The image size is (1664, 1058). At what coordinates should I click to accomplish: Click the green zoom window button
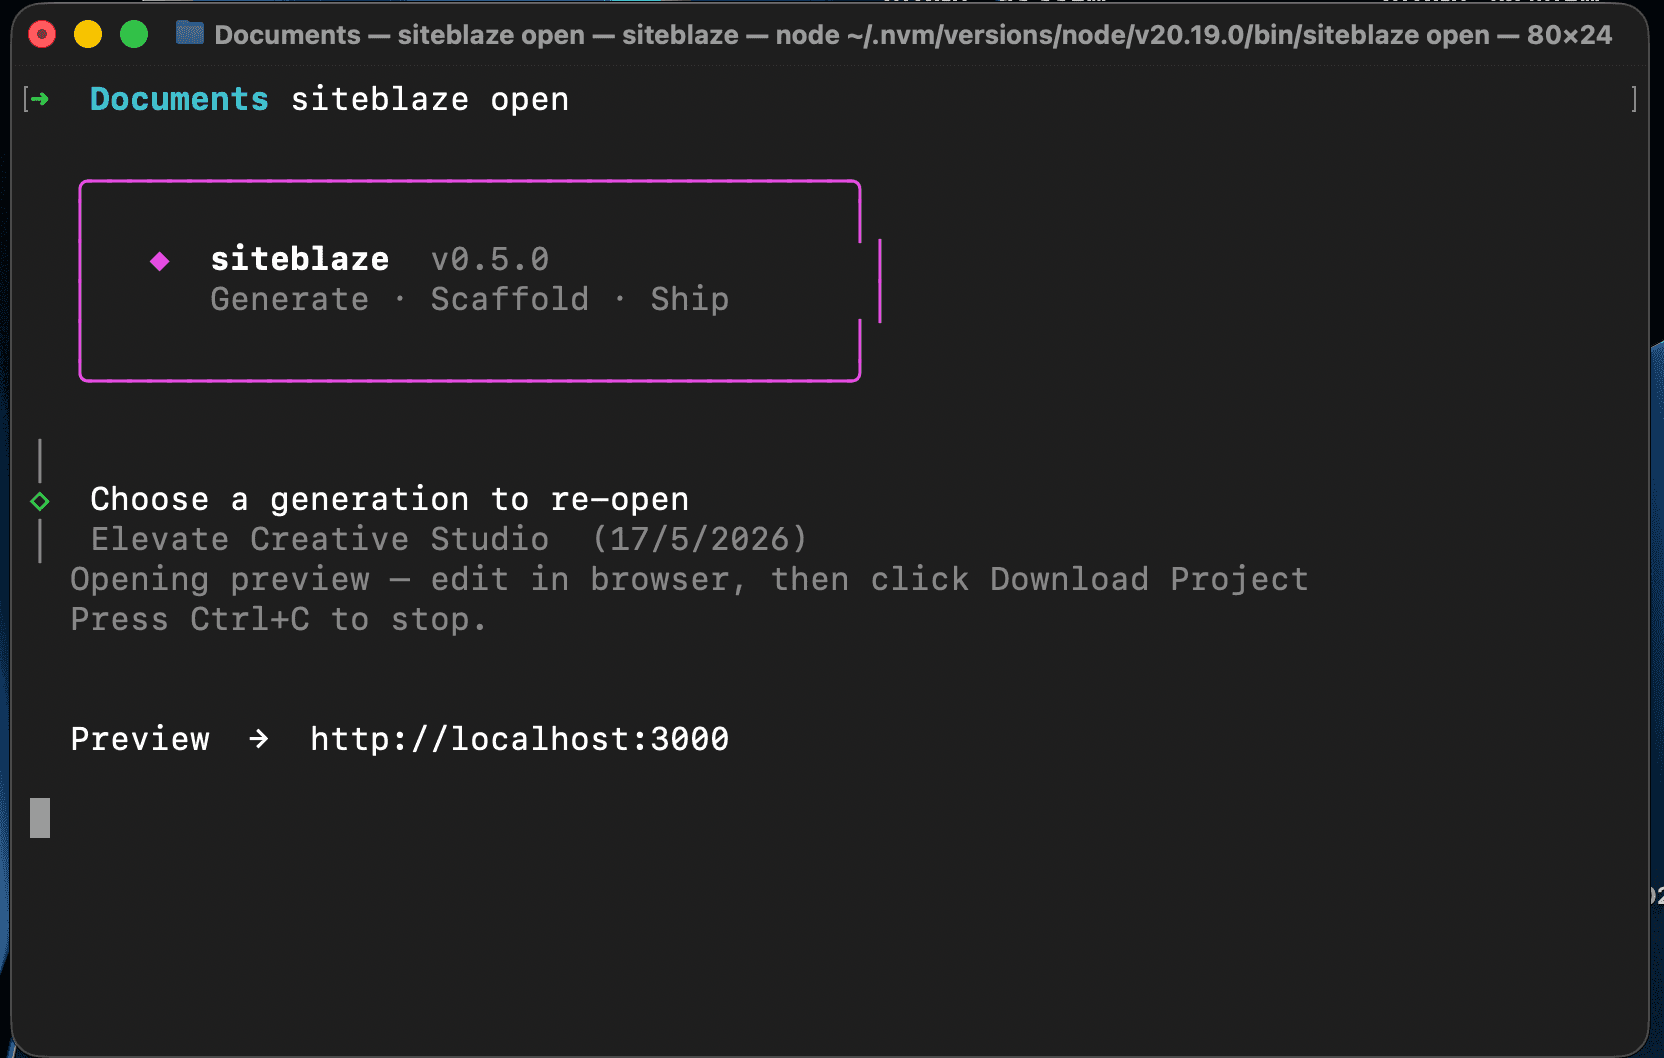coord(134,35)
